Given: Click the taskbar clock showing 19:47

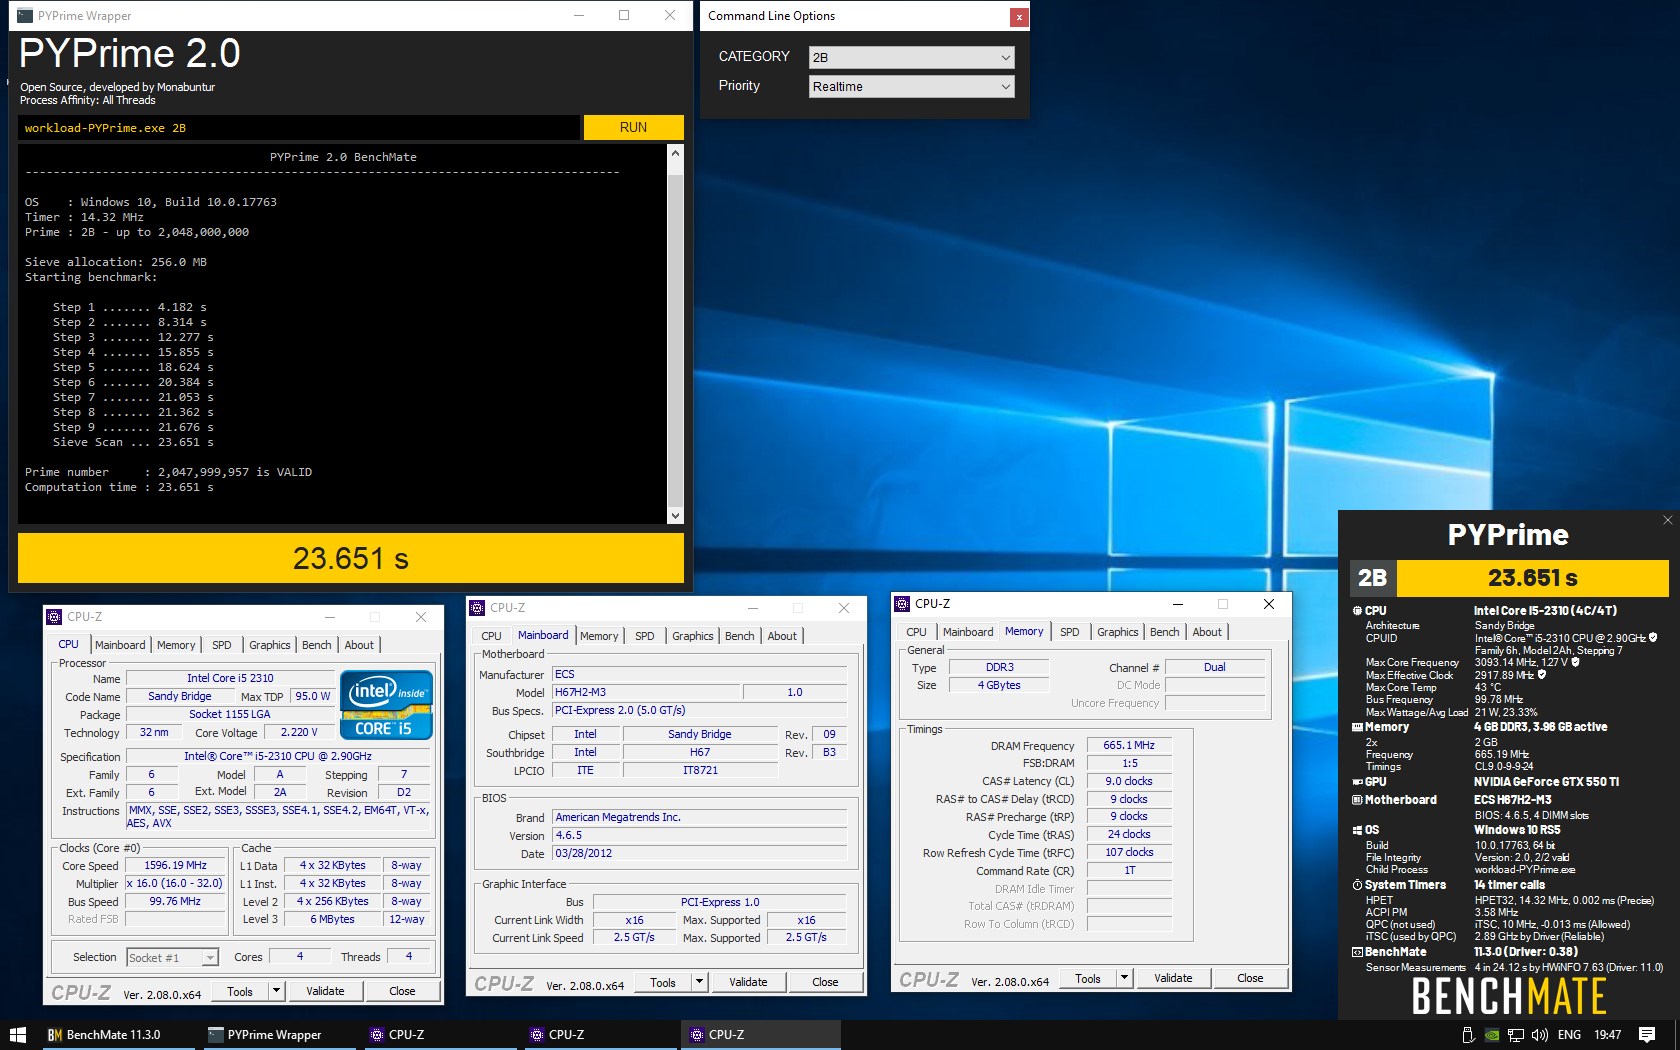Looking at the screenshot, I should coord(1608,1035).
